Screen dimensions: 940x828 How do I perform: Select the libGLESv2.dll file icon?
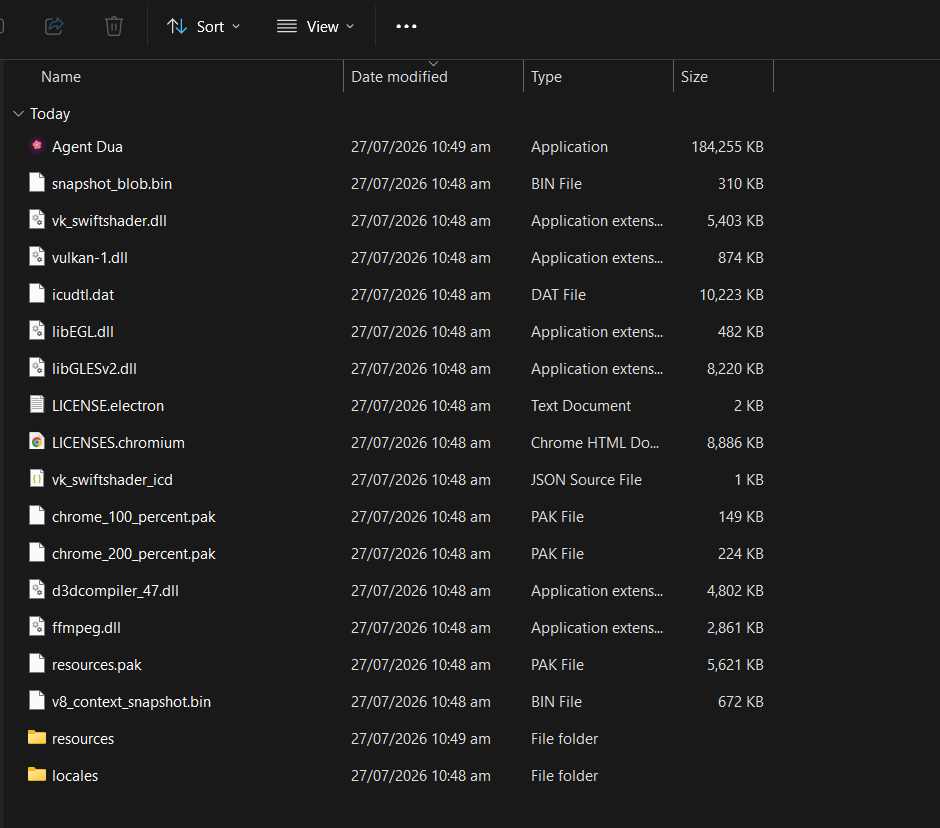(37, 368)
